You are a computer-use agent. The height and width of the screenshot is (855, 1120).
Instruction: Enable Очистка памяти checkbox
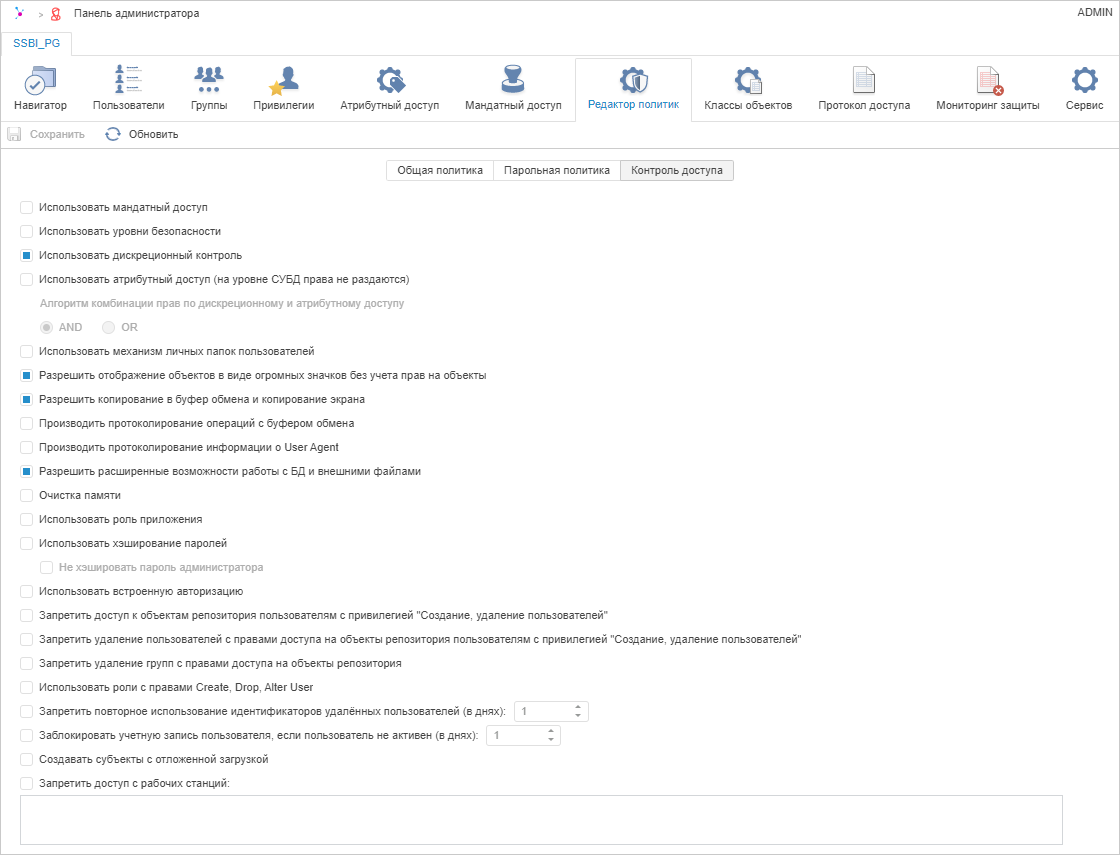pos(26,495)
